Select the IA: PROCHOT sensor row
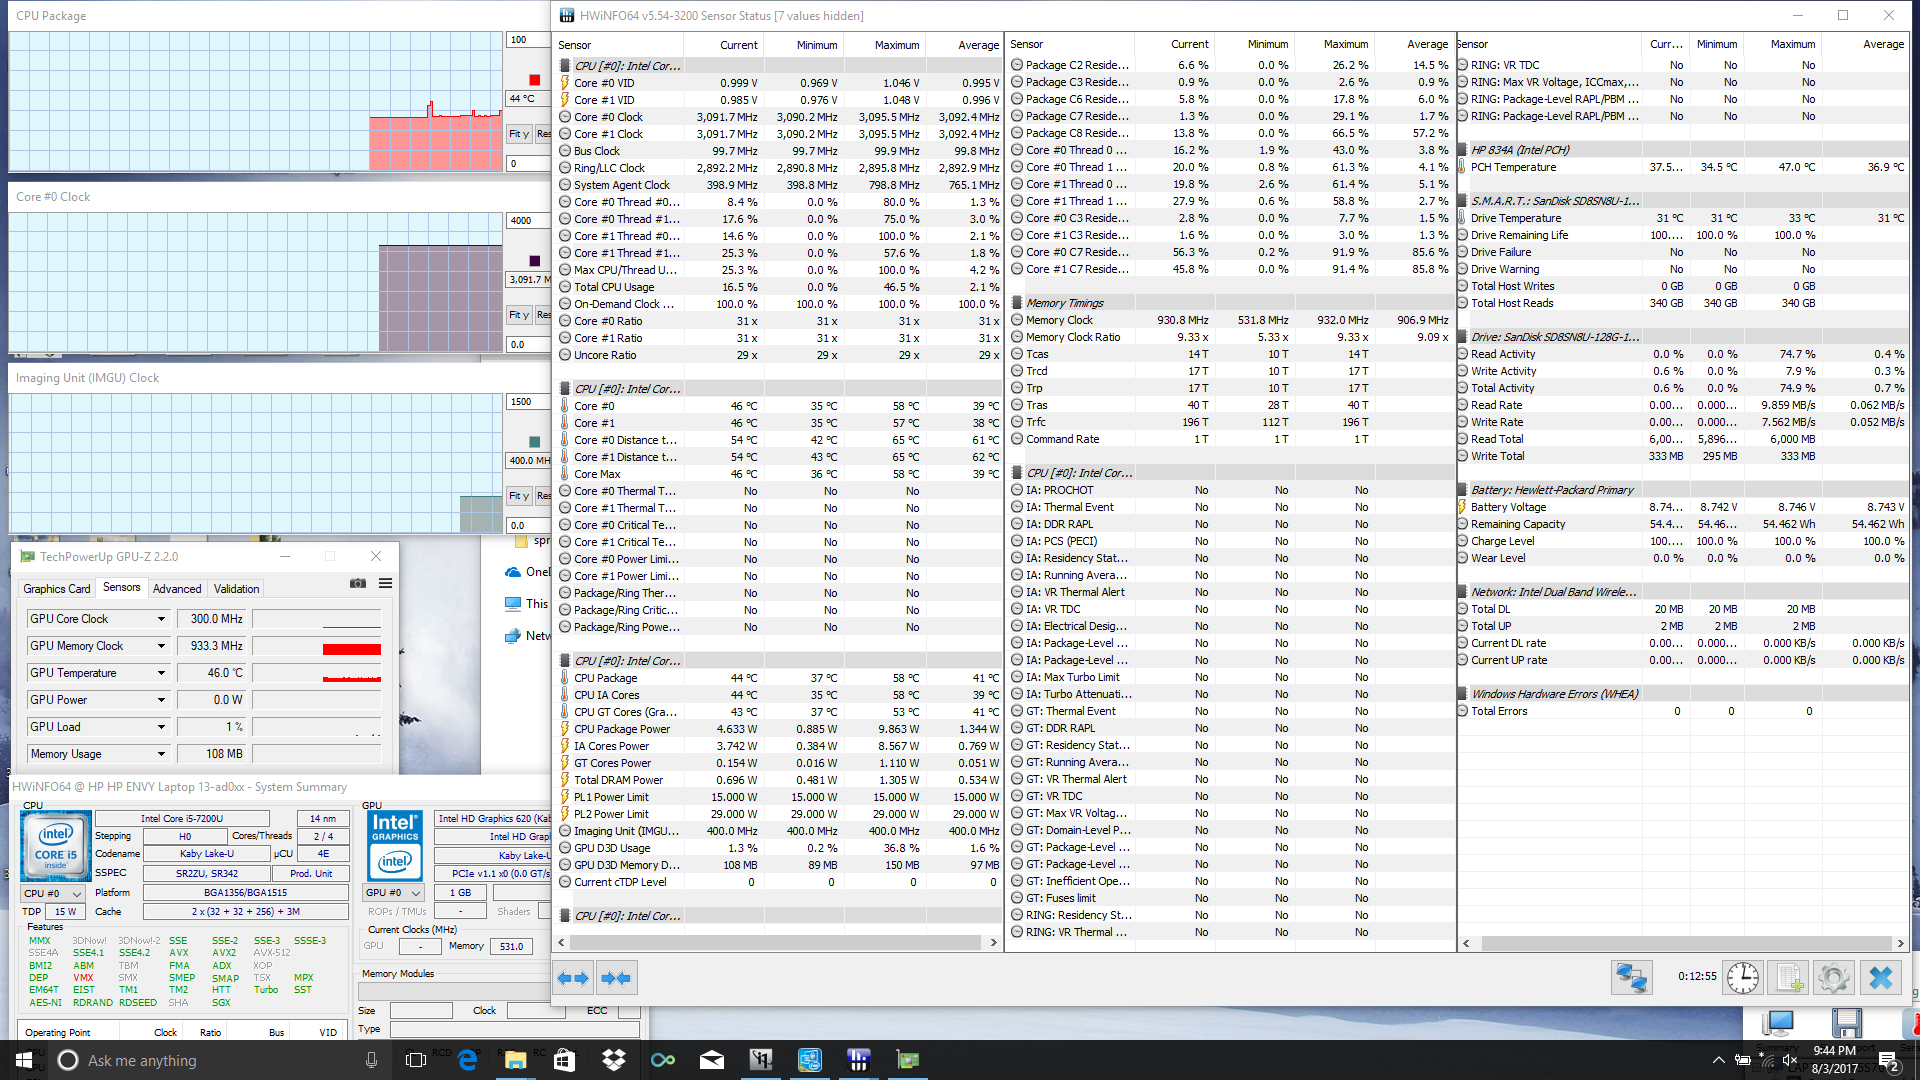The height and width of the screenshot is (1080, 1920). tap(1230, 490)
